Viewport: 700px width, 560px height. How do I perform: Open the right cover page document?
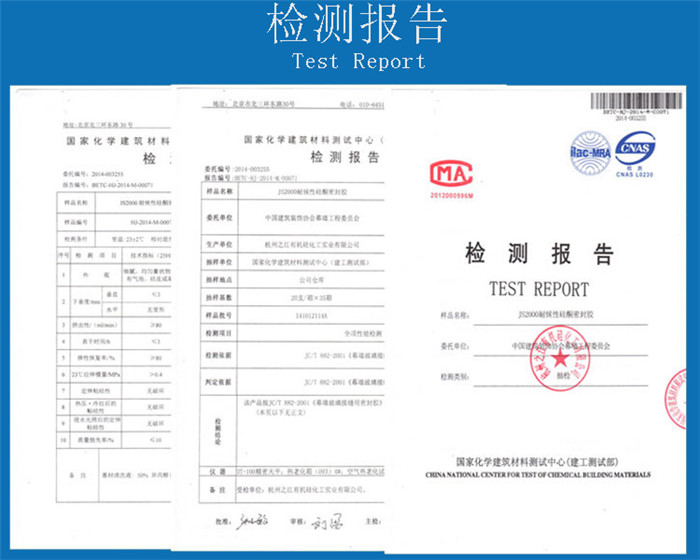tap(540, 300)
